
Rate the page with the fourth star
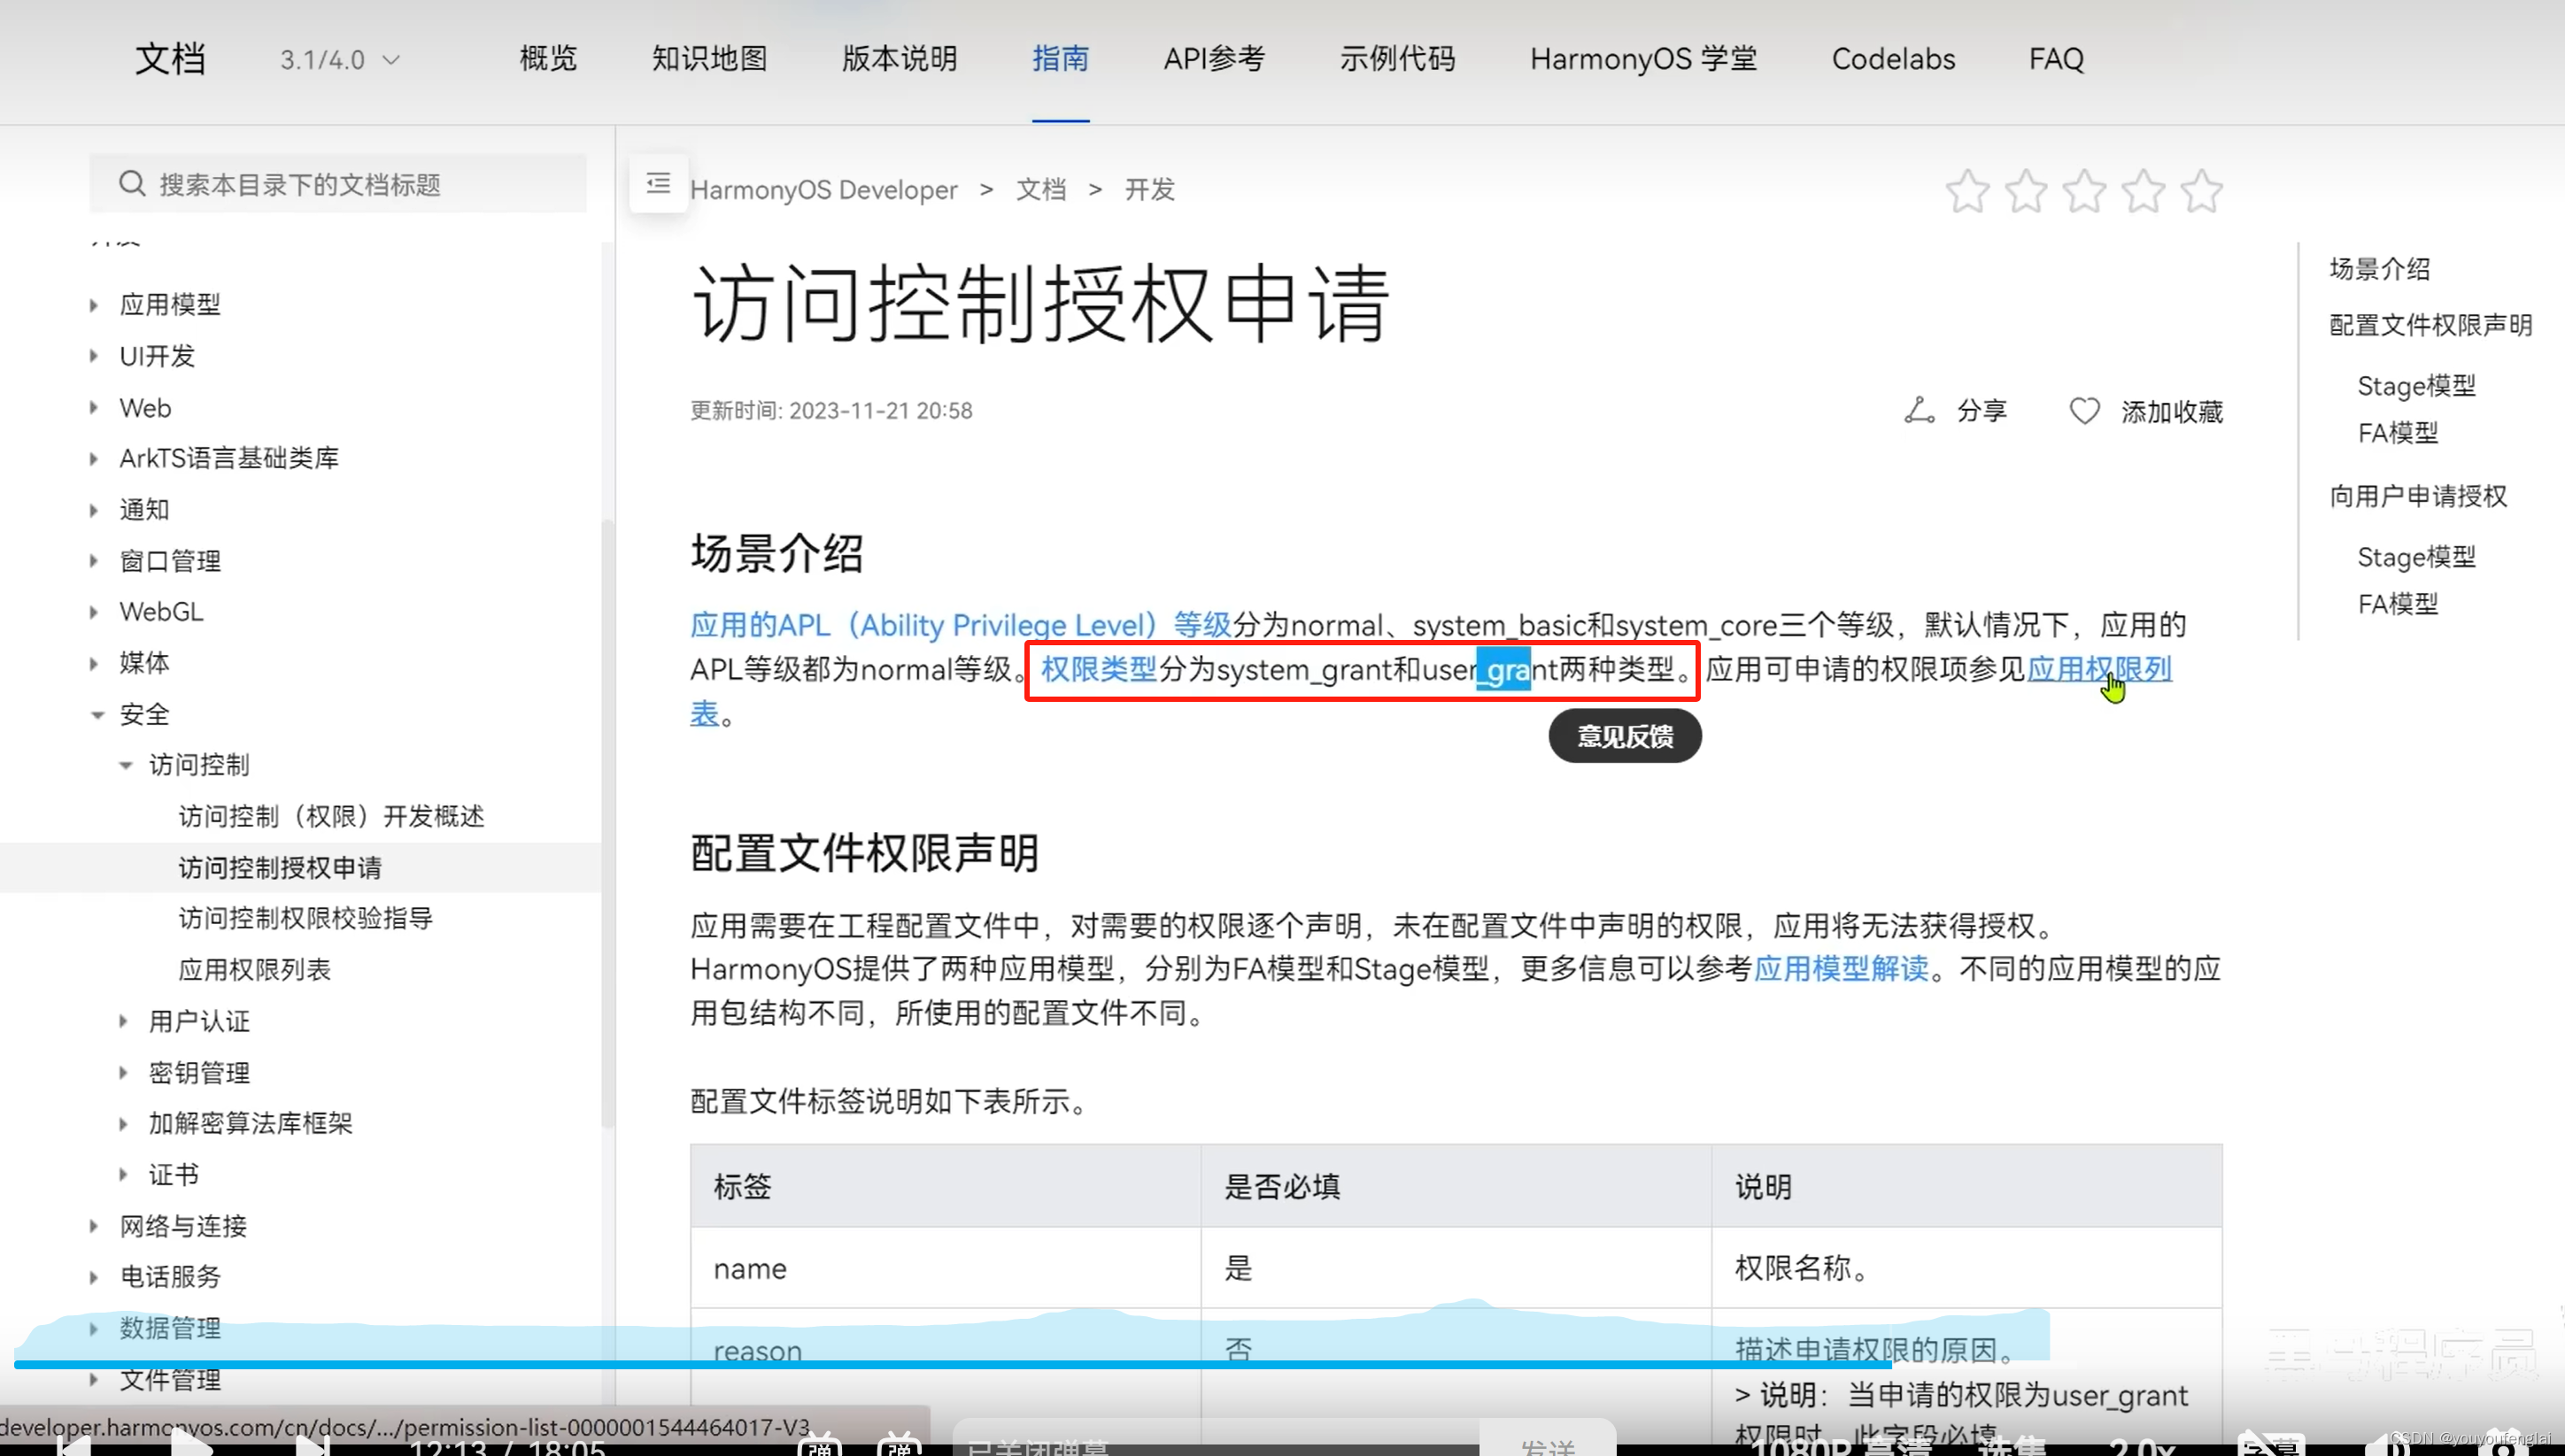(2143, 191)
